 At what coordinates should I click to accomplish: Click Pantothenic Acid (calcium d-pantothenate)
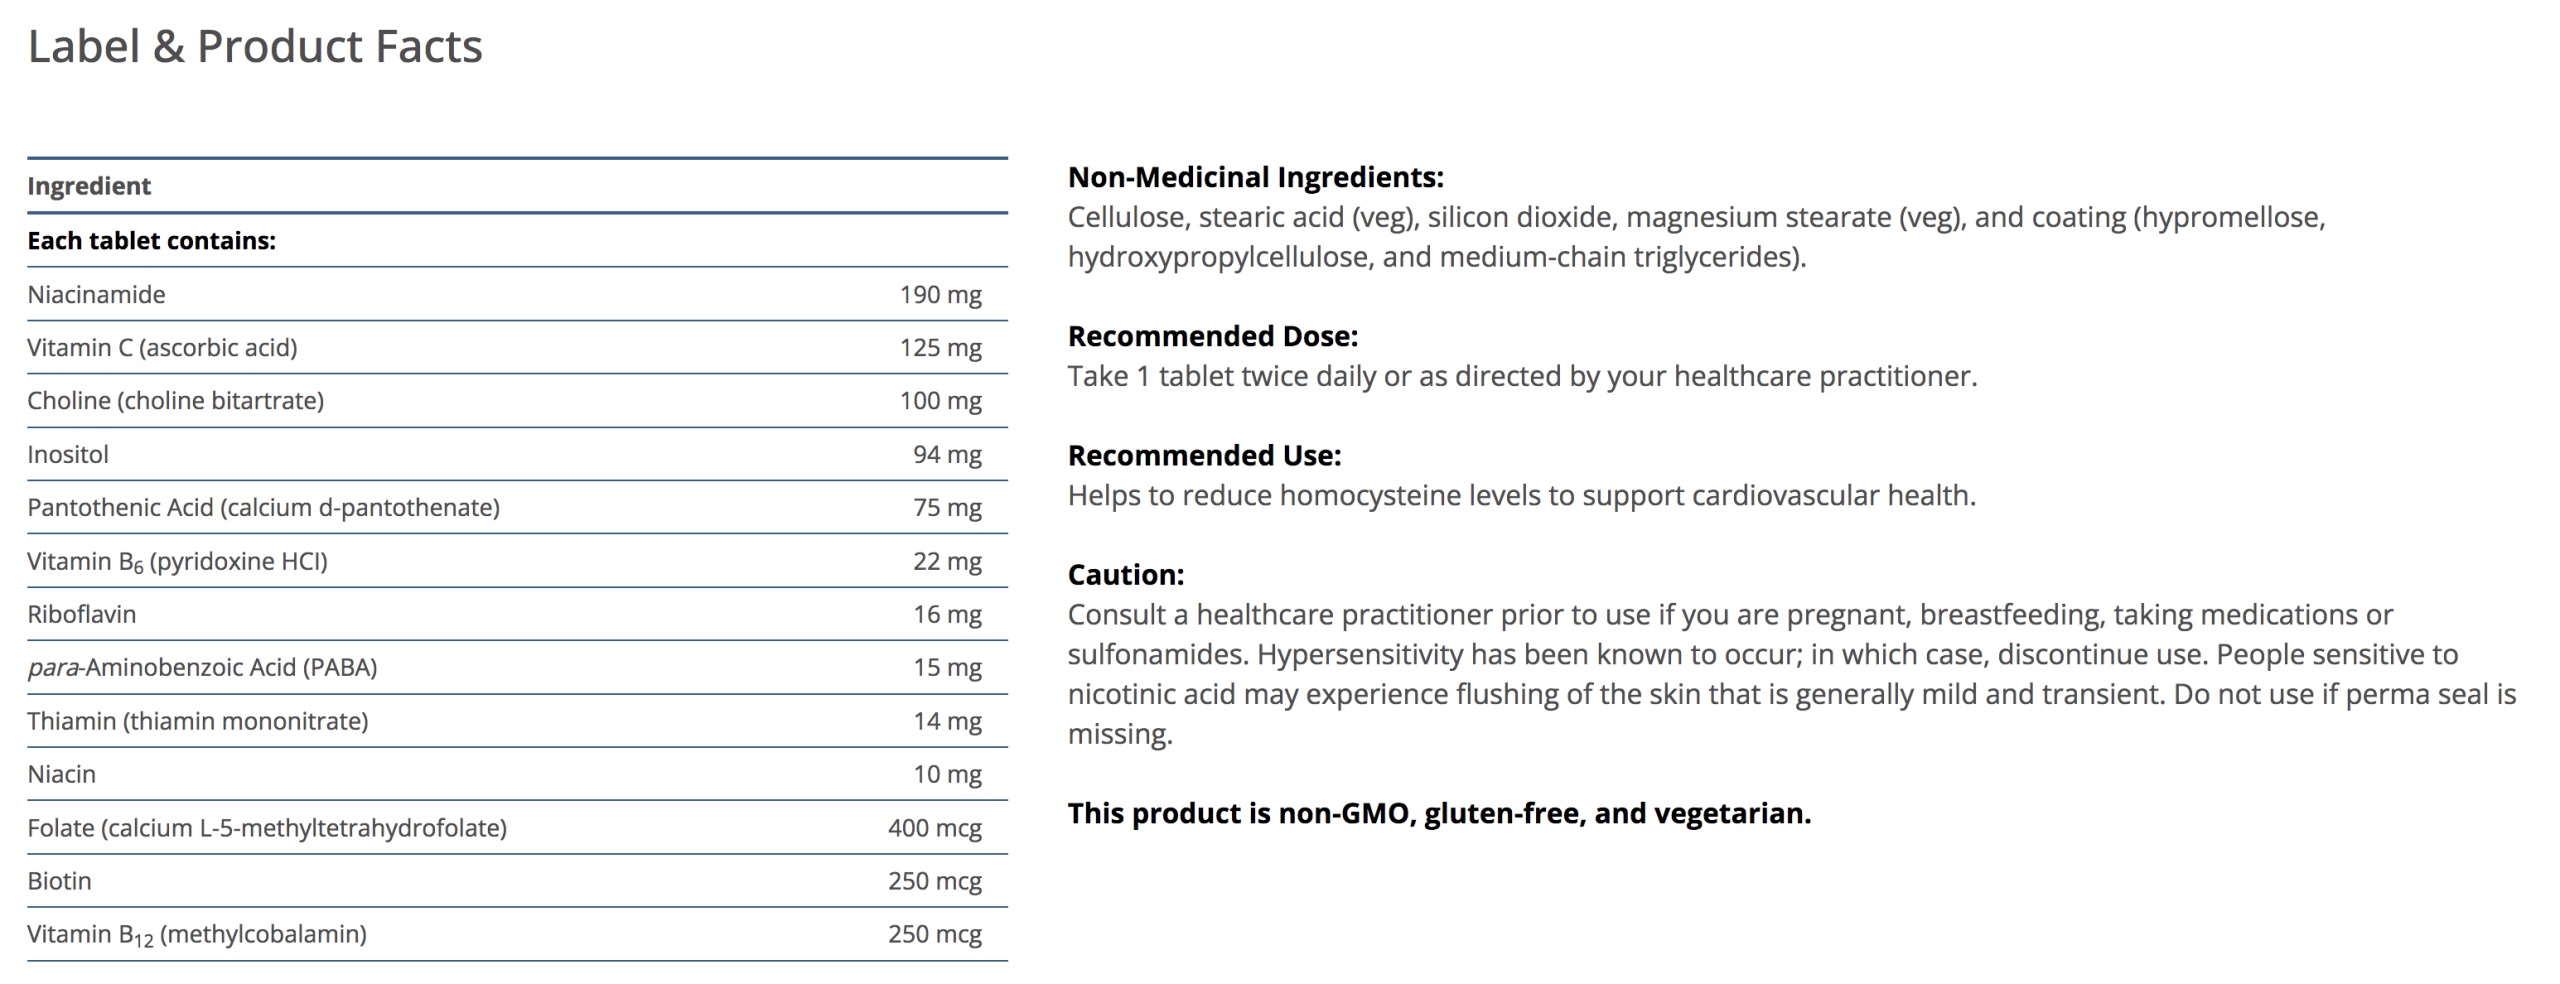point(263,508)
